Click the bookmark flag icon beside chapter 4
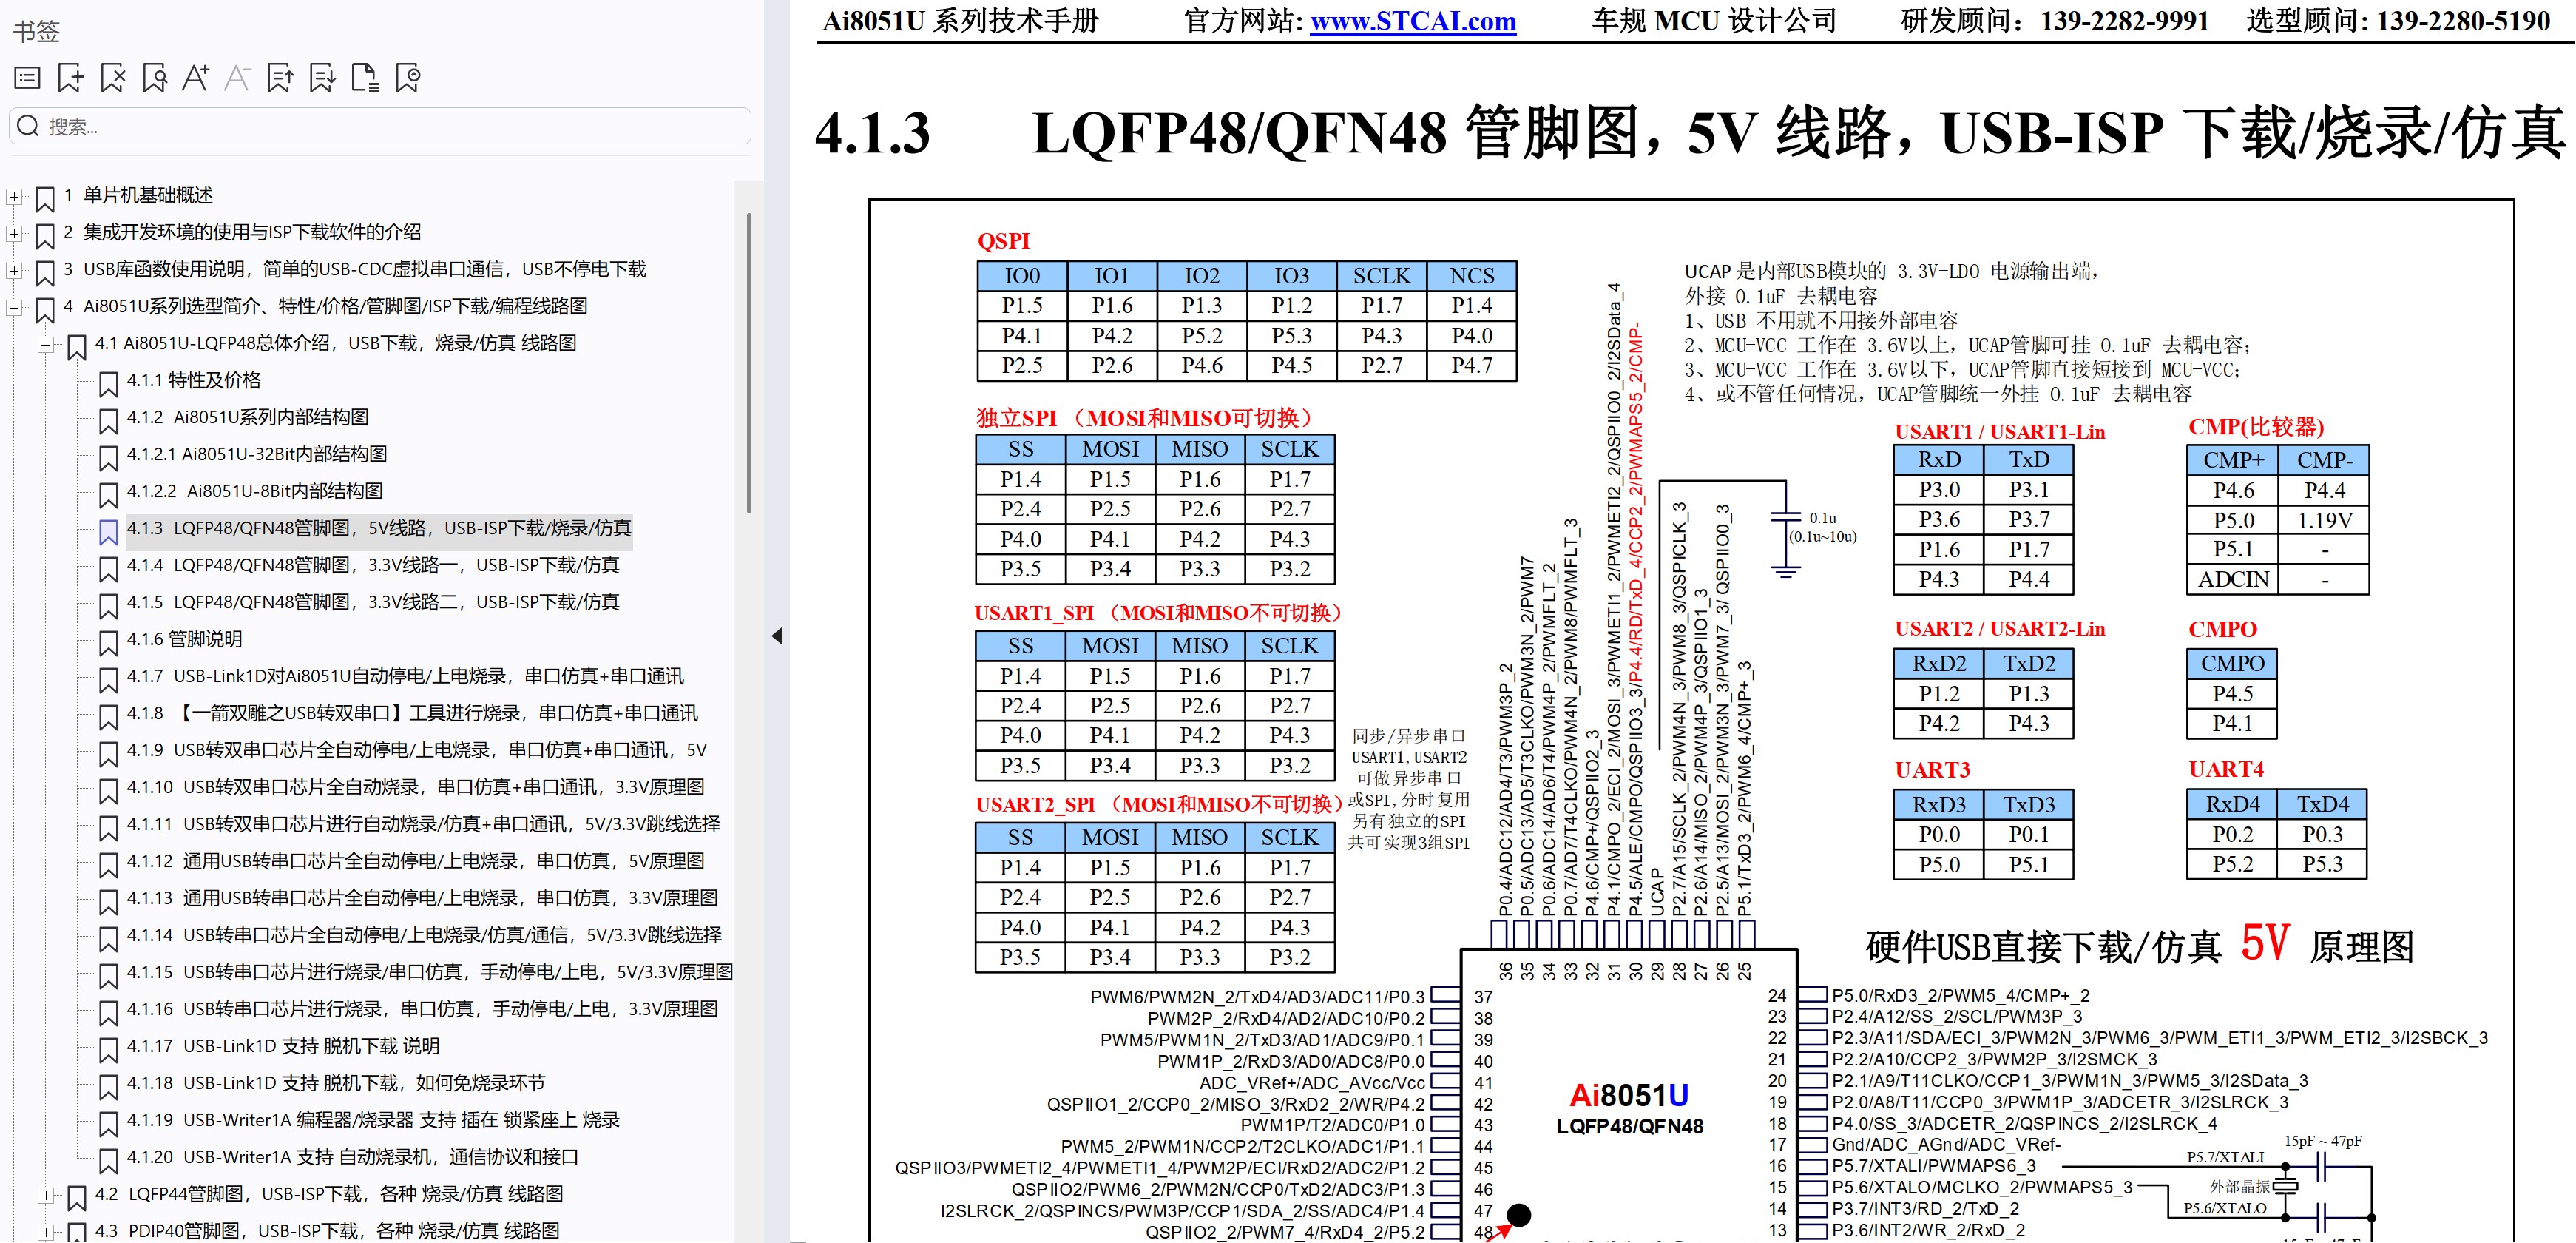Viewport: 2576px width, 1243px height. click(x=45, y=310)
